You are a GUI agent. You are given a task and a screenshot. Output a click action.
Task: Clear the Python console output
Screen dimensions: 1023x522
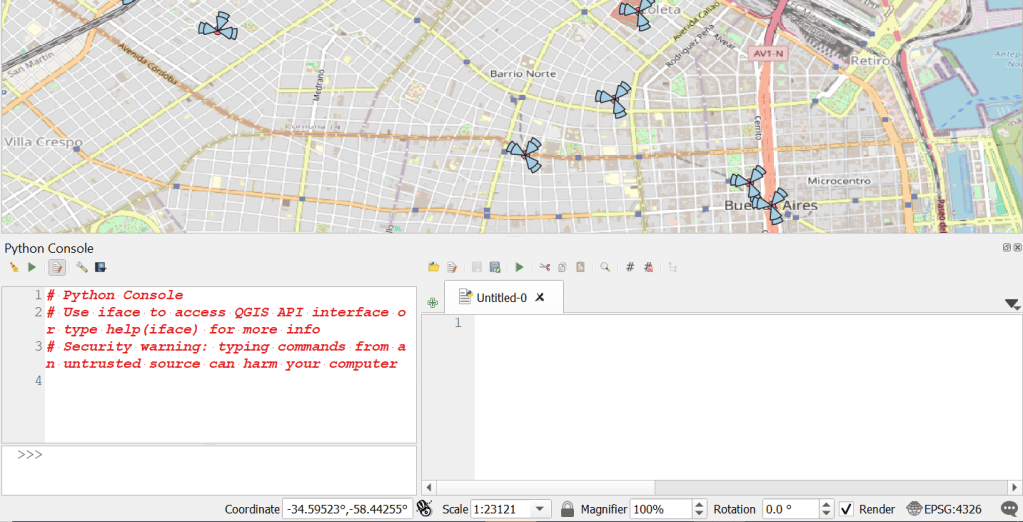pyautogui.click(x=14, y=267)
